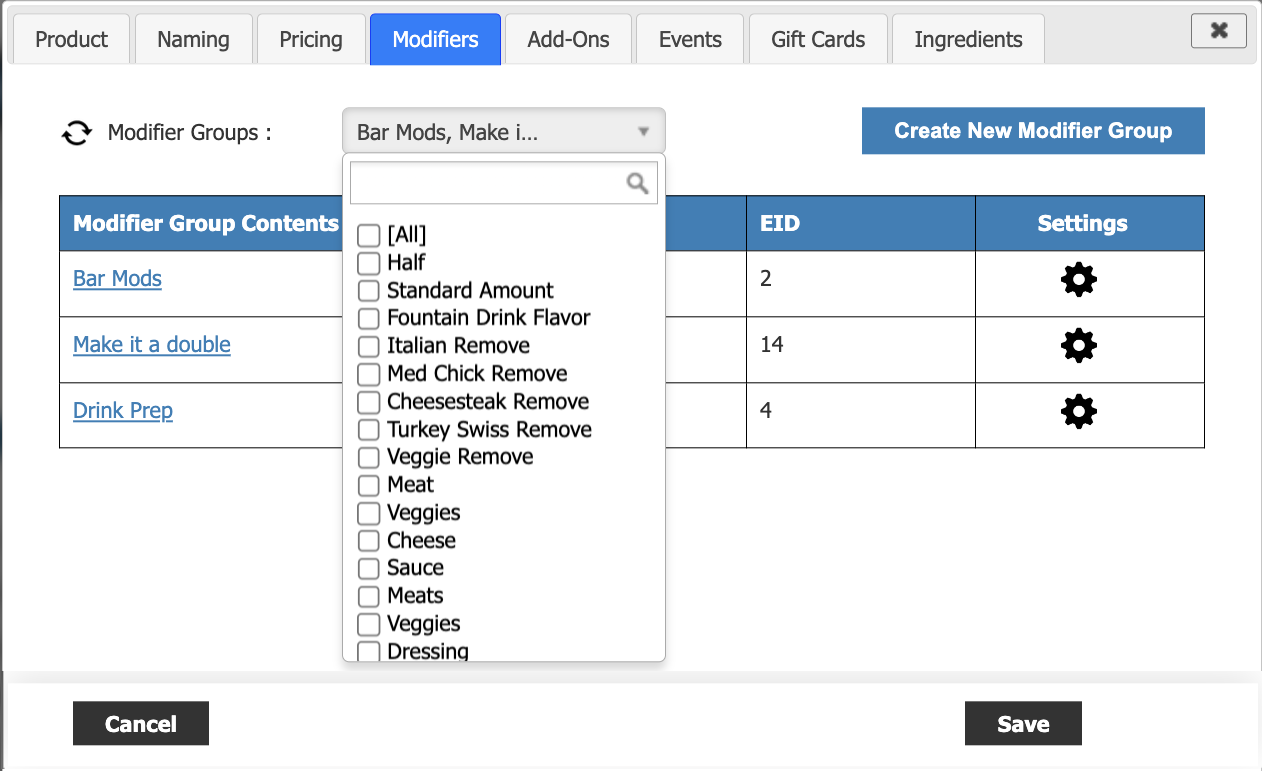1262x771 pixels.
Task: Click the Cancel button
Action: point(141,724)
